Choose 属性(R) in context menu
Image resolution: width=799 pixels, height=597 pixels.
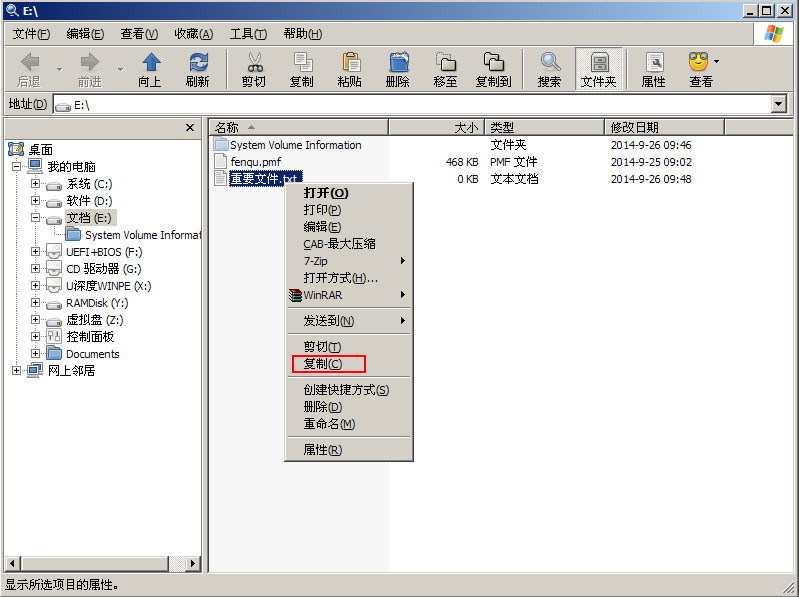(x=349, y=450)
